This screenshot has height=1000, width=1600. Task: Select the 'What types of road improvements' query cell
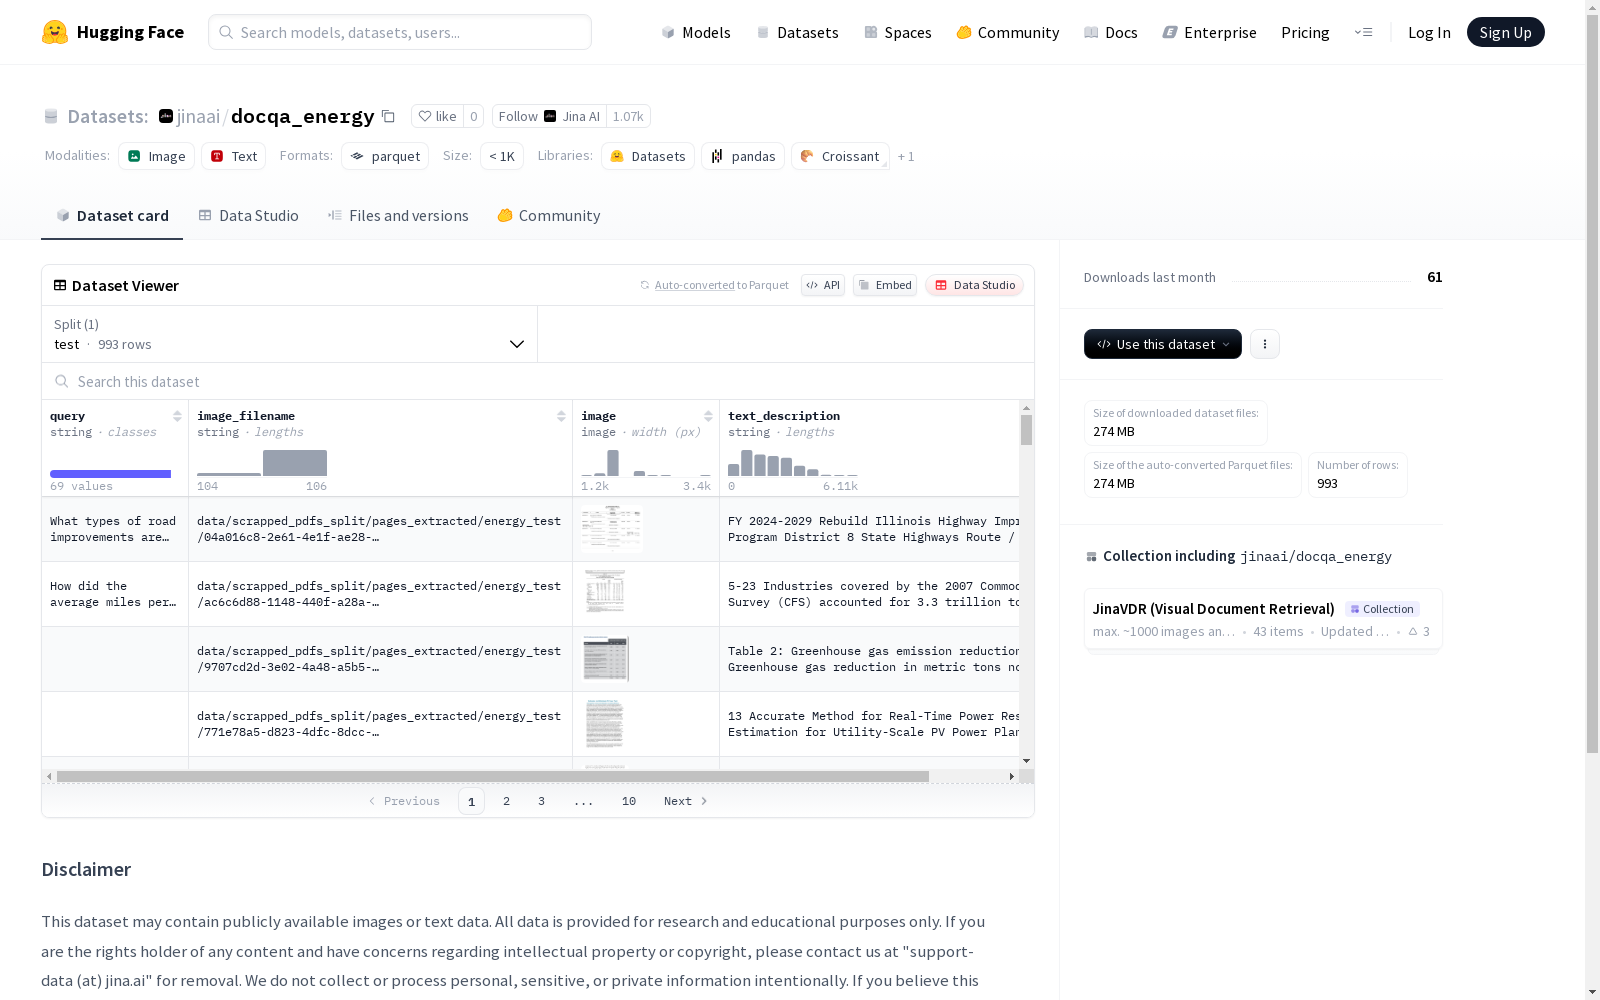pyautogui.click(x=115, y=529)
